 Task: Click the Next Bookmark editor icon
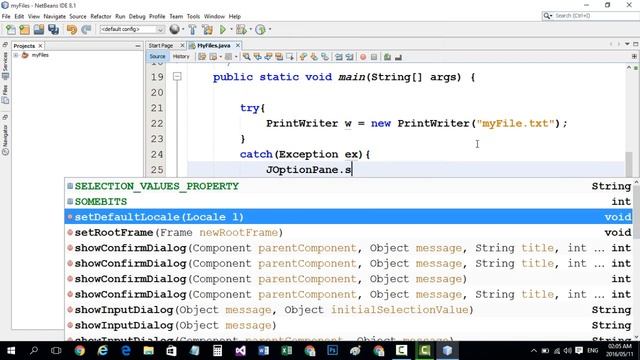[x=314, y=57]
